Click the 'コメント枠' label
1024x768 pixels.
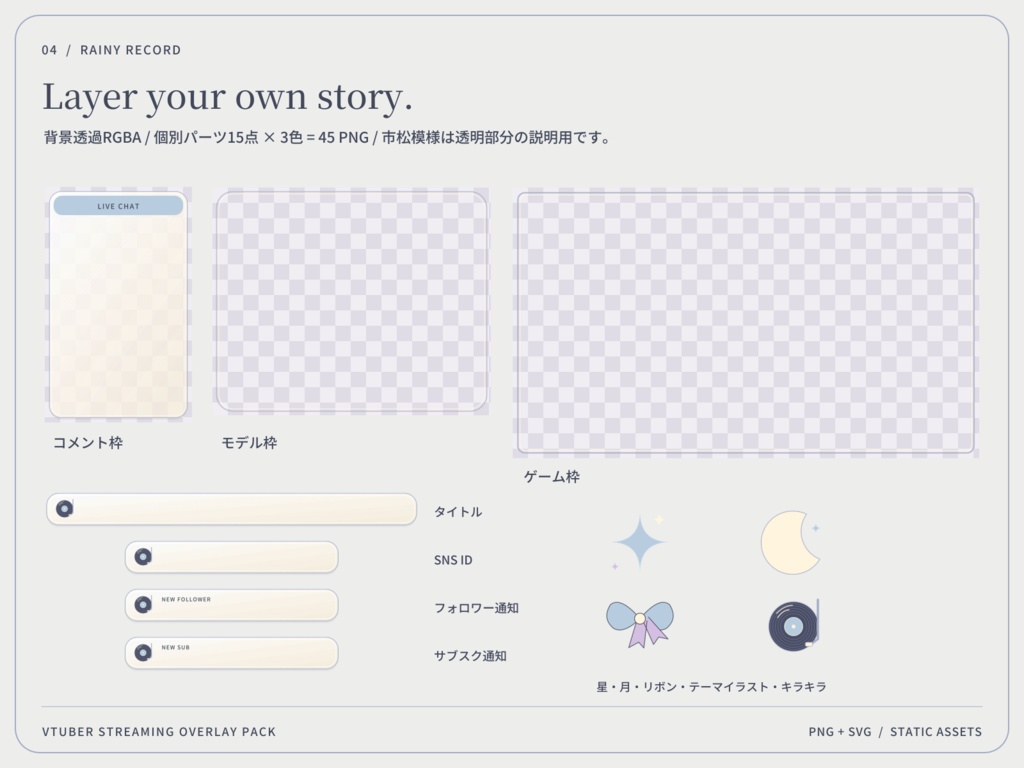click(88, 443)
